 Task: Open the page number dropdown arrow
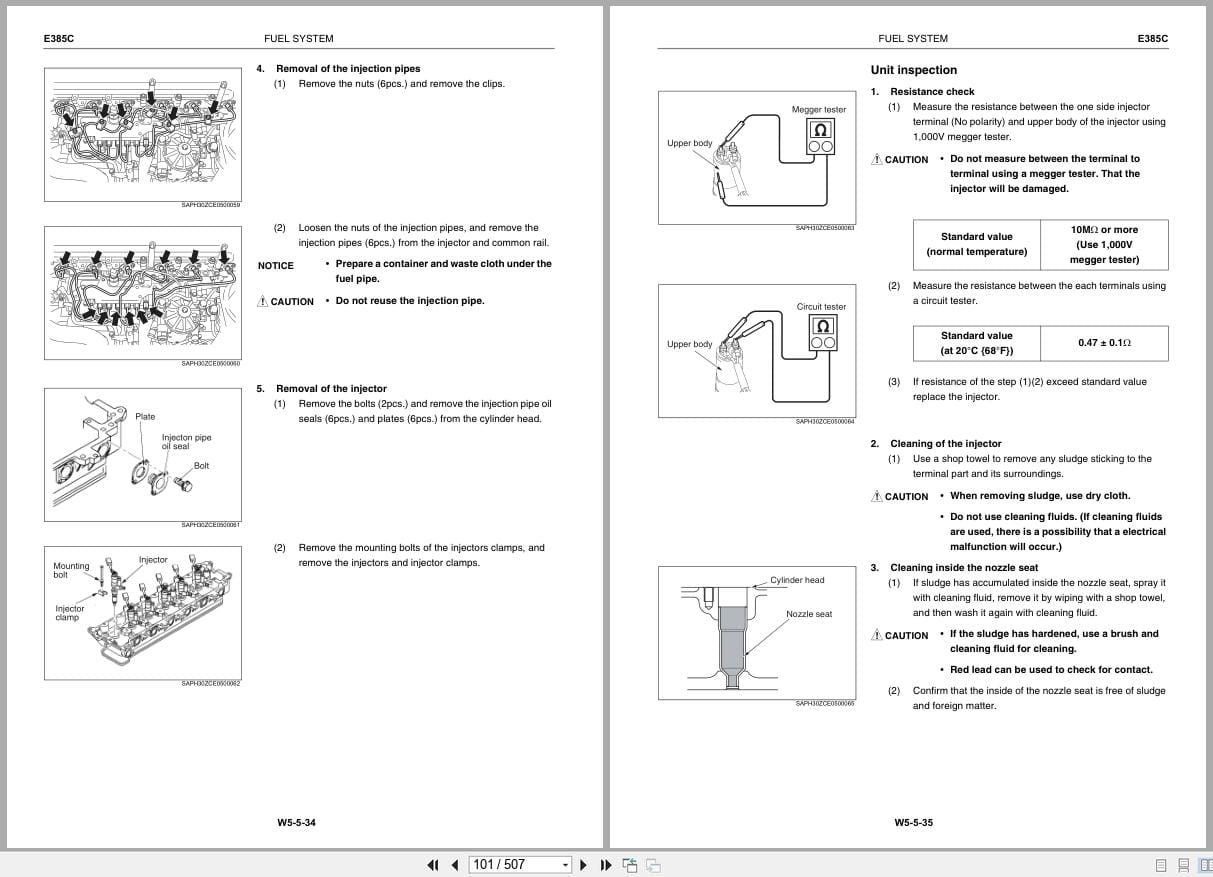(565, 865)
